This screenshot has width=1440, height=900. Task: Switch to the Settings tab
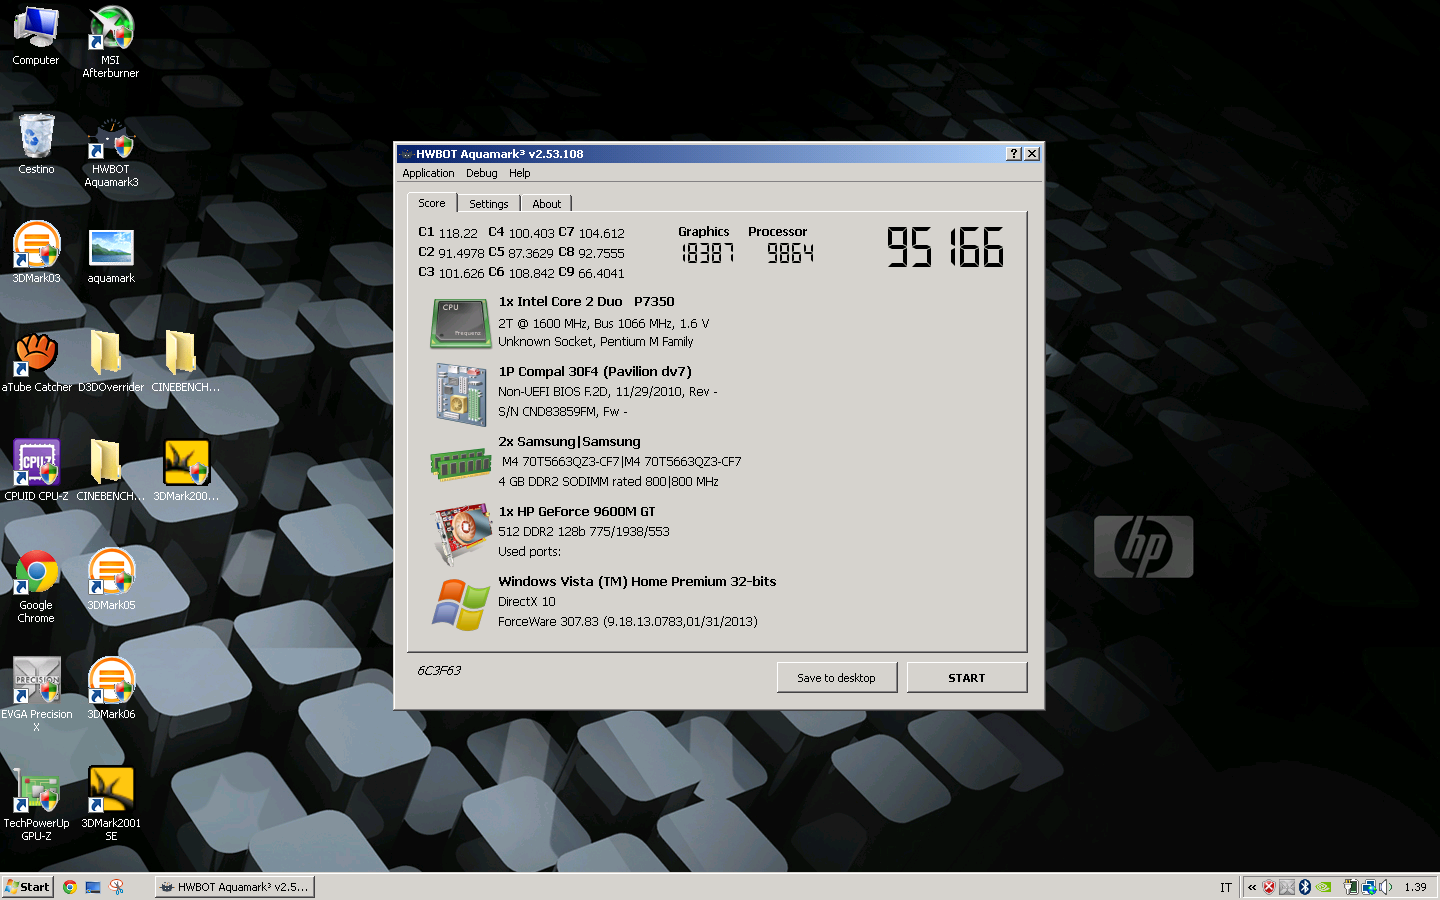[x=489, y=204]
